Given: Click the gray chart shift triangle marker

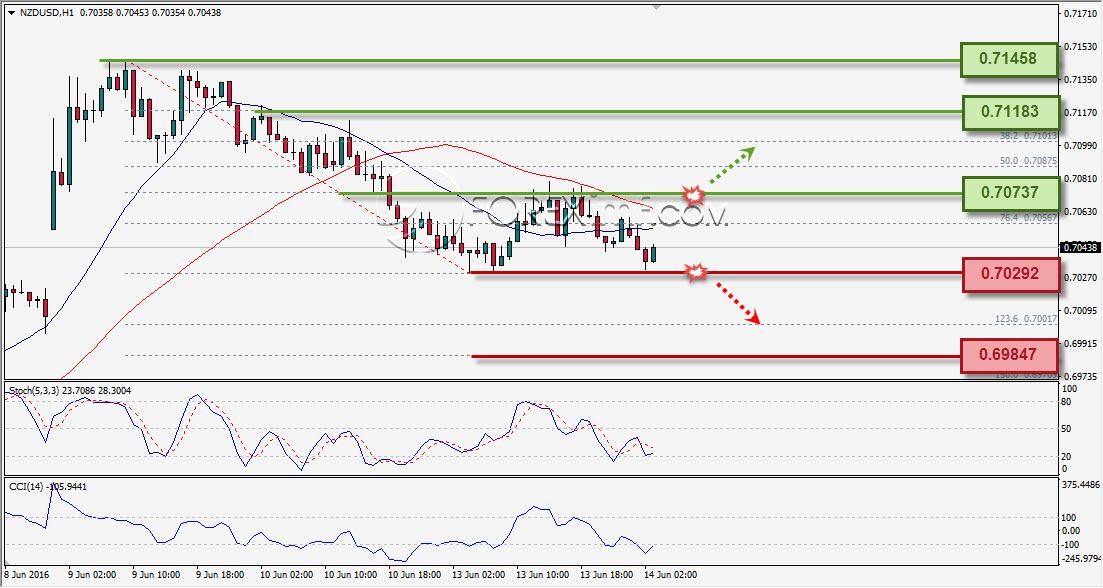Looking at the screenshot, I should click(656, 7).
